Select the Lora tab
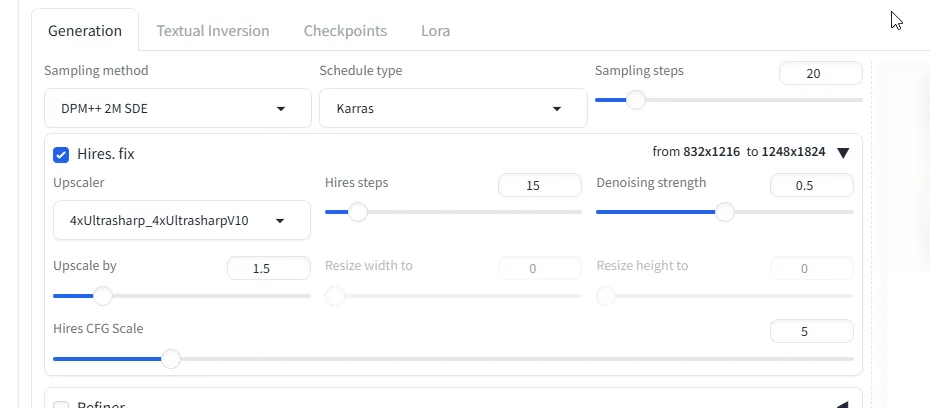Viewport: 930px width, 408px height. click(435, 31)
